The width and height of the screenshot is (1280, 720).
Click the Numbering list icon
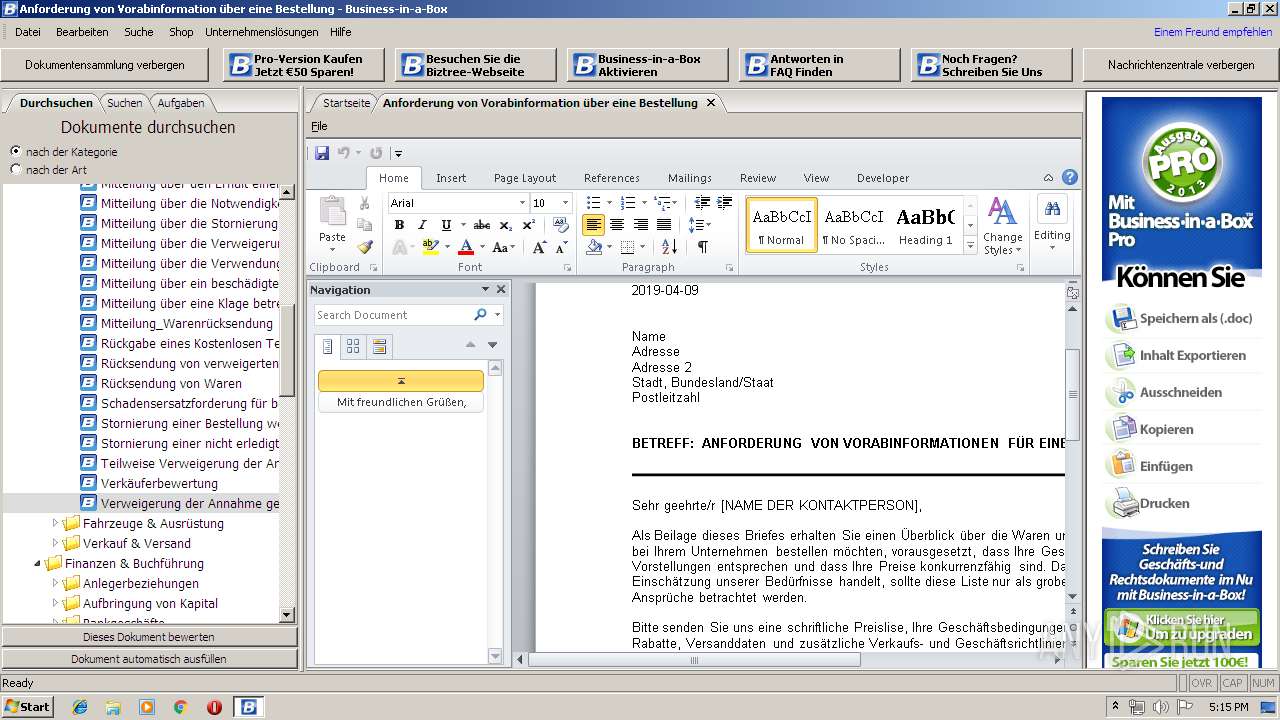(628, 203)
